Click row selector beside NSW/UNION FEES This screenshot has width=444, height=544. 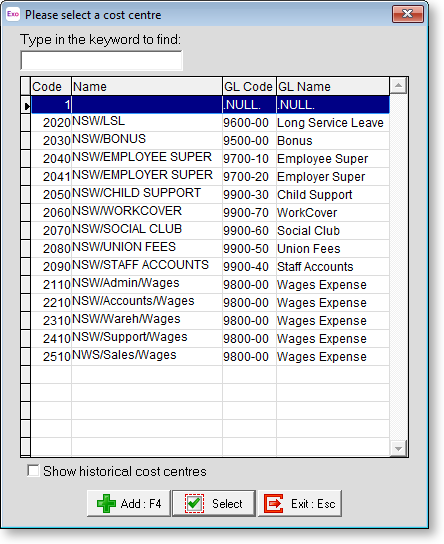point(26,248)
